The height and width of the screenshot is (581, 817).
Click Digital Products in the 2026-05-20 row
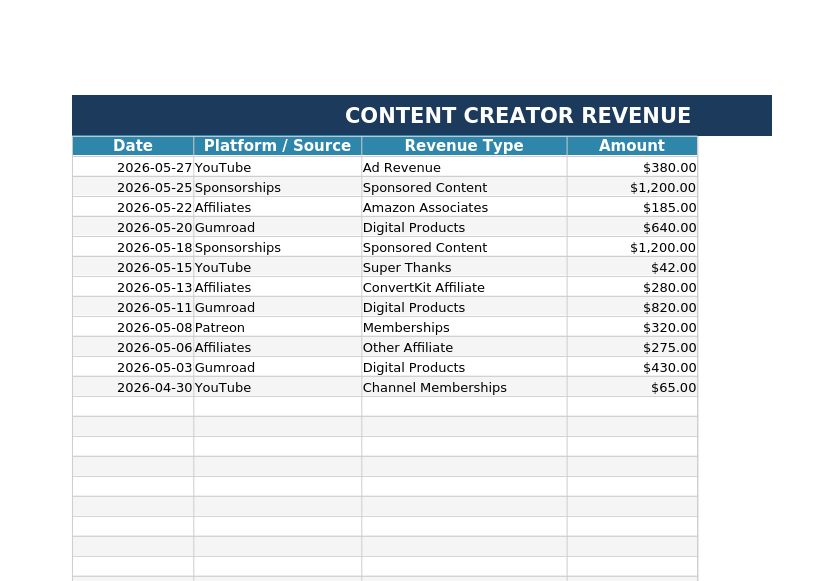tap(464, 228)
